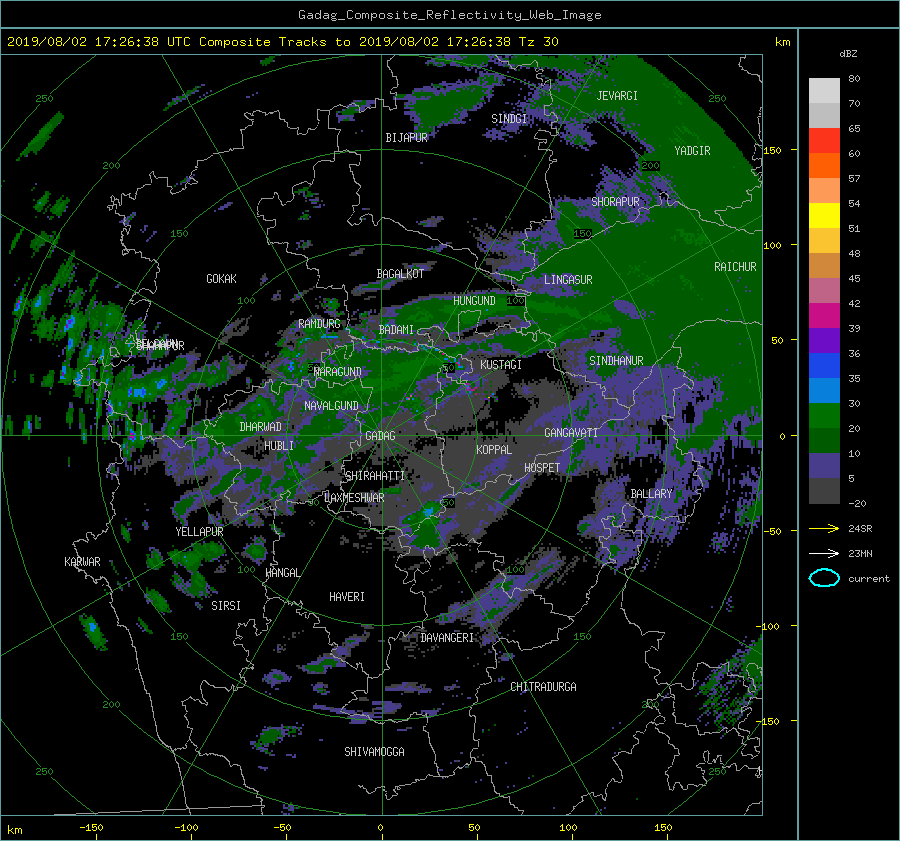Click the HAVERI city label
The height and width of the screenshot is (841, 900).
tap(347, 597)
